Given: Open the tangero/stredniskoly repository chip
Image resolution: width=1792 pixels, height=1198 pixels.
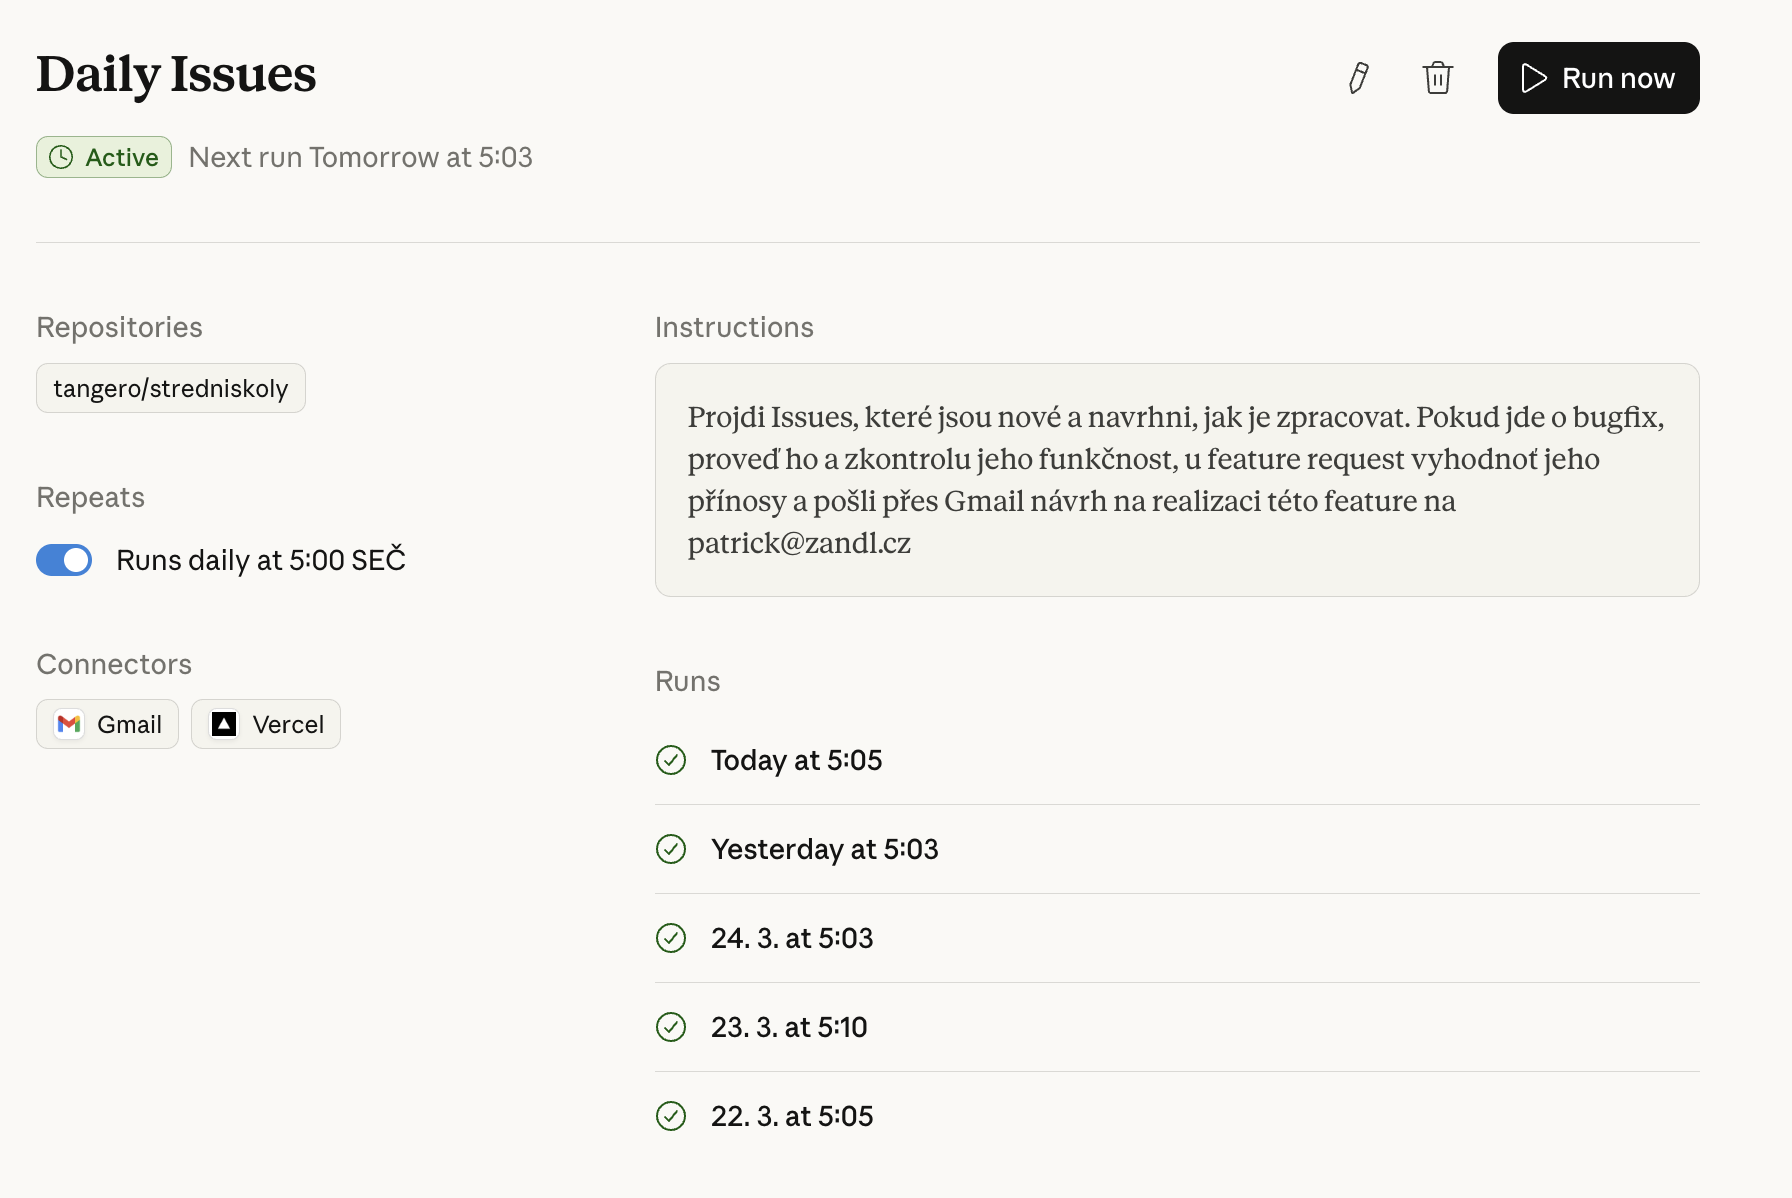Looking at the screenshot, I should pos(171,388).
